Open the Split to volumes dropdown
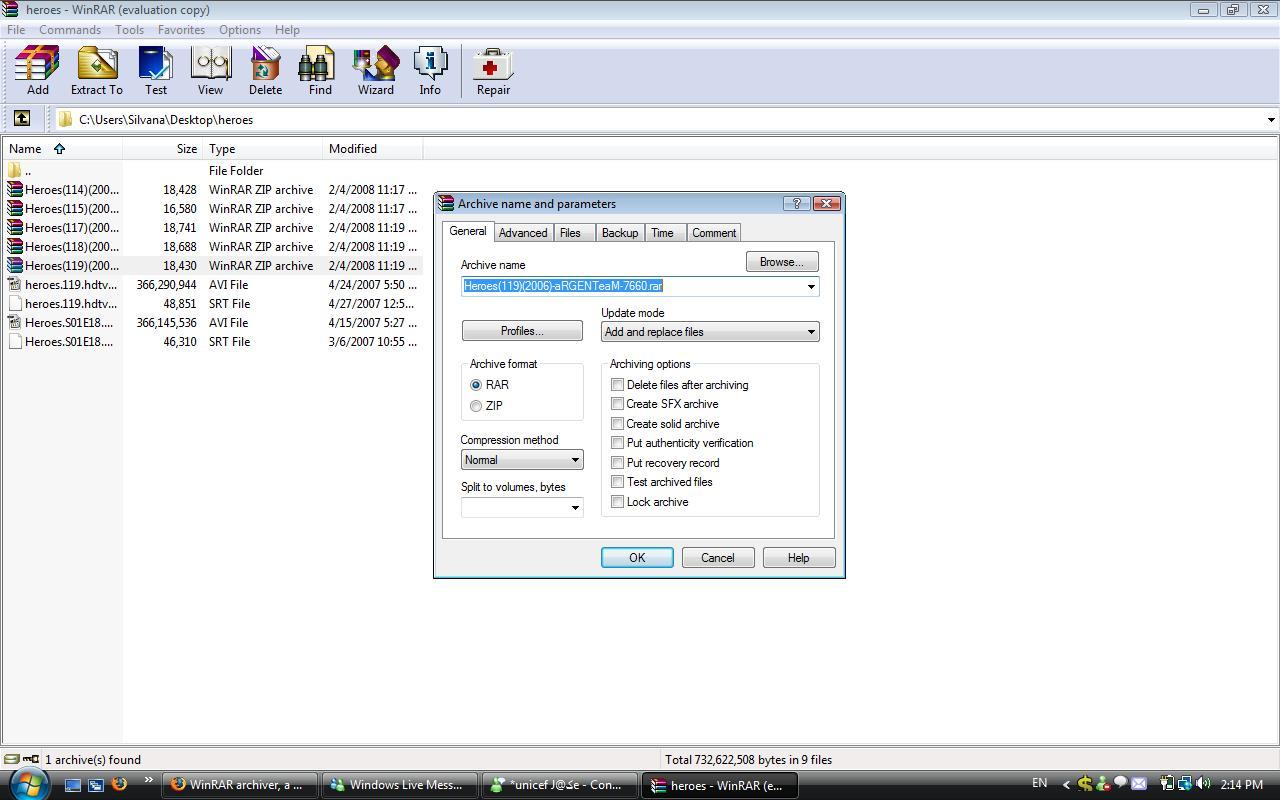This screenshot has width=1280, height=800. [575, 507]
